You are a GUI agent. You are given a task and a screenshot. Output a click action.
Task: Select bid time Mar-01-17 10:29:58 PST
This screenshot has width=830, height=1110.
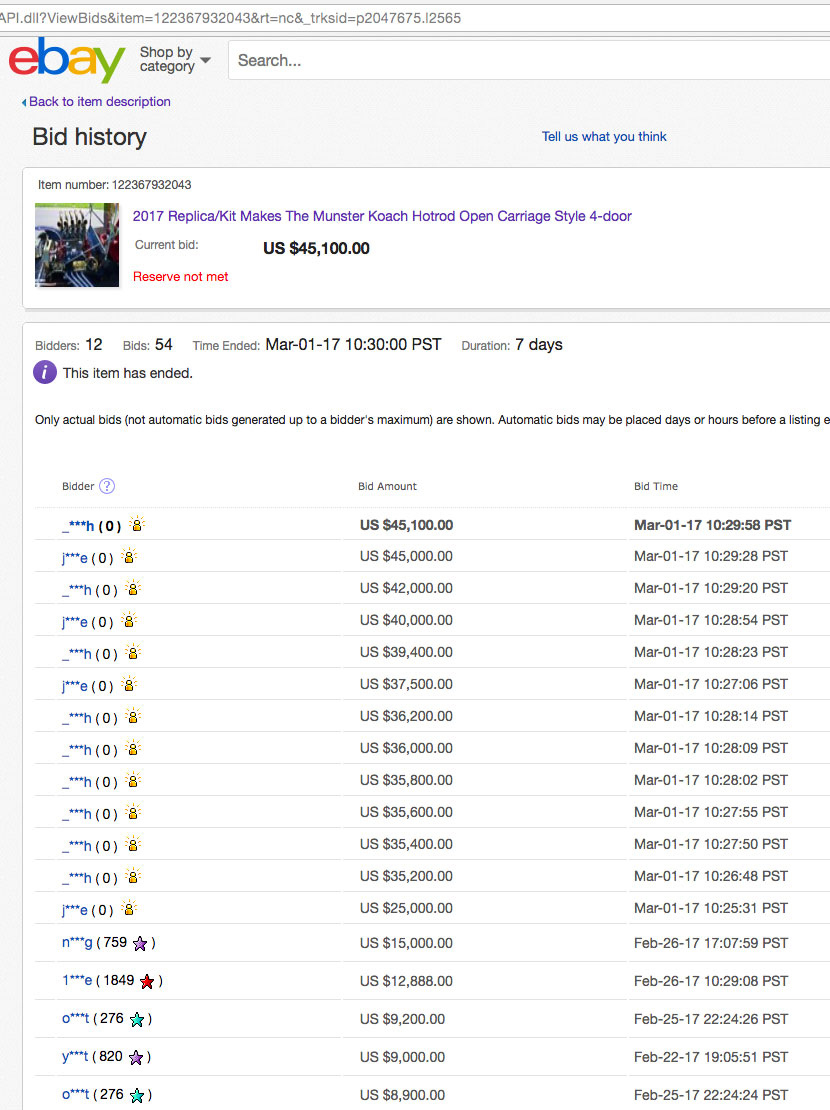click(712, 525)
